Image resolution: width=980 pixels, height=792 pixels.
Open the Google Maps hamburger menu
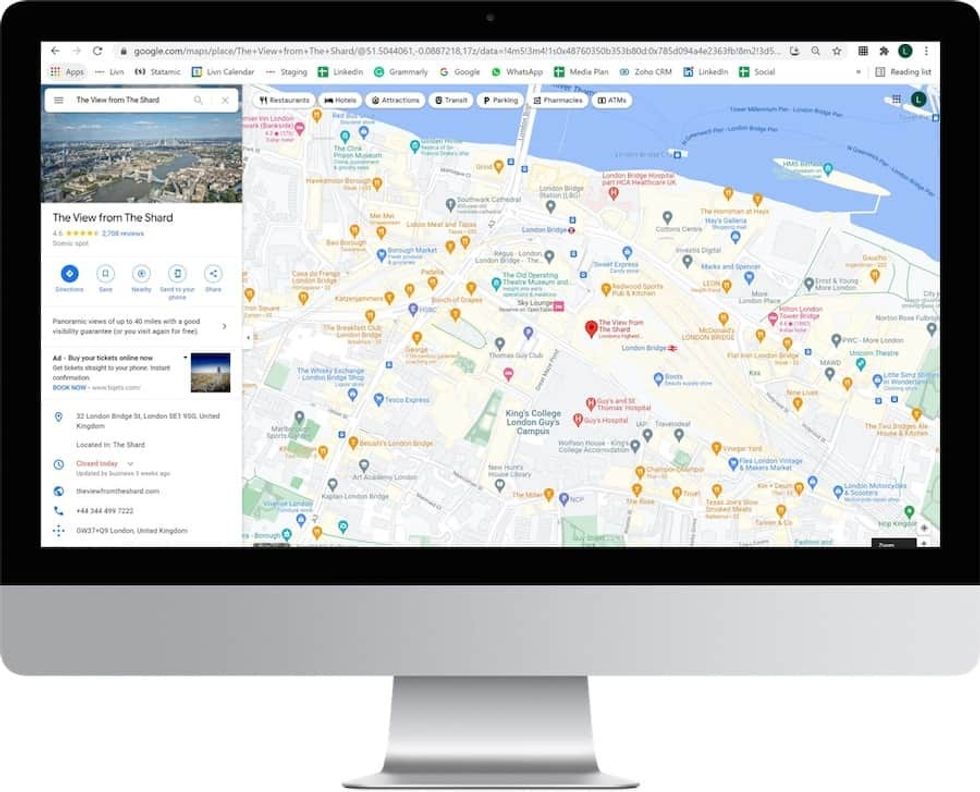click(58, 100)
